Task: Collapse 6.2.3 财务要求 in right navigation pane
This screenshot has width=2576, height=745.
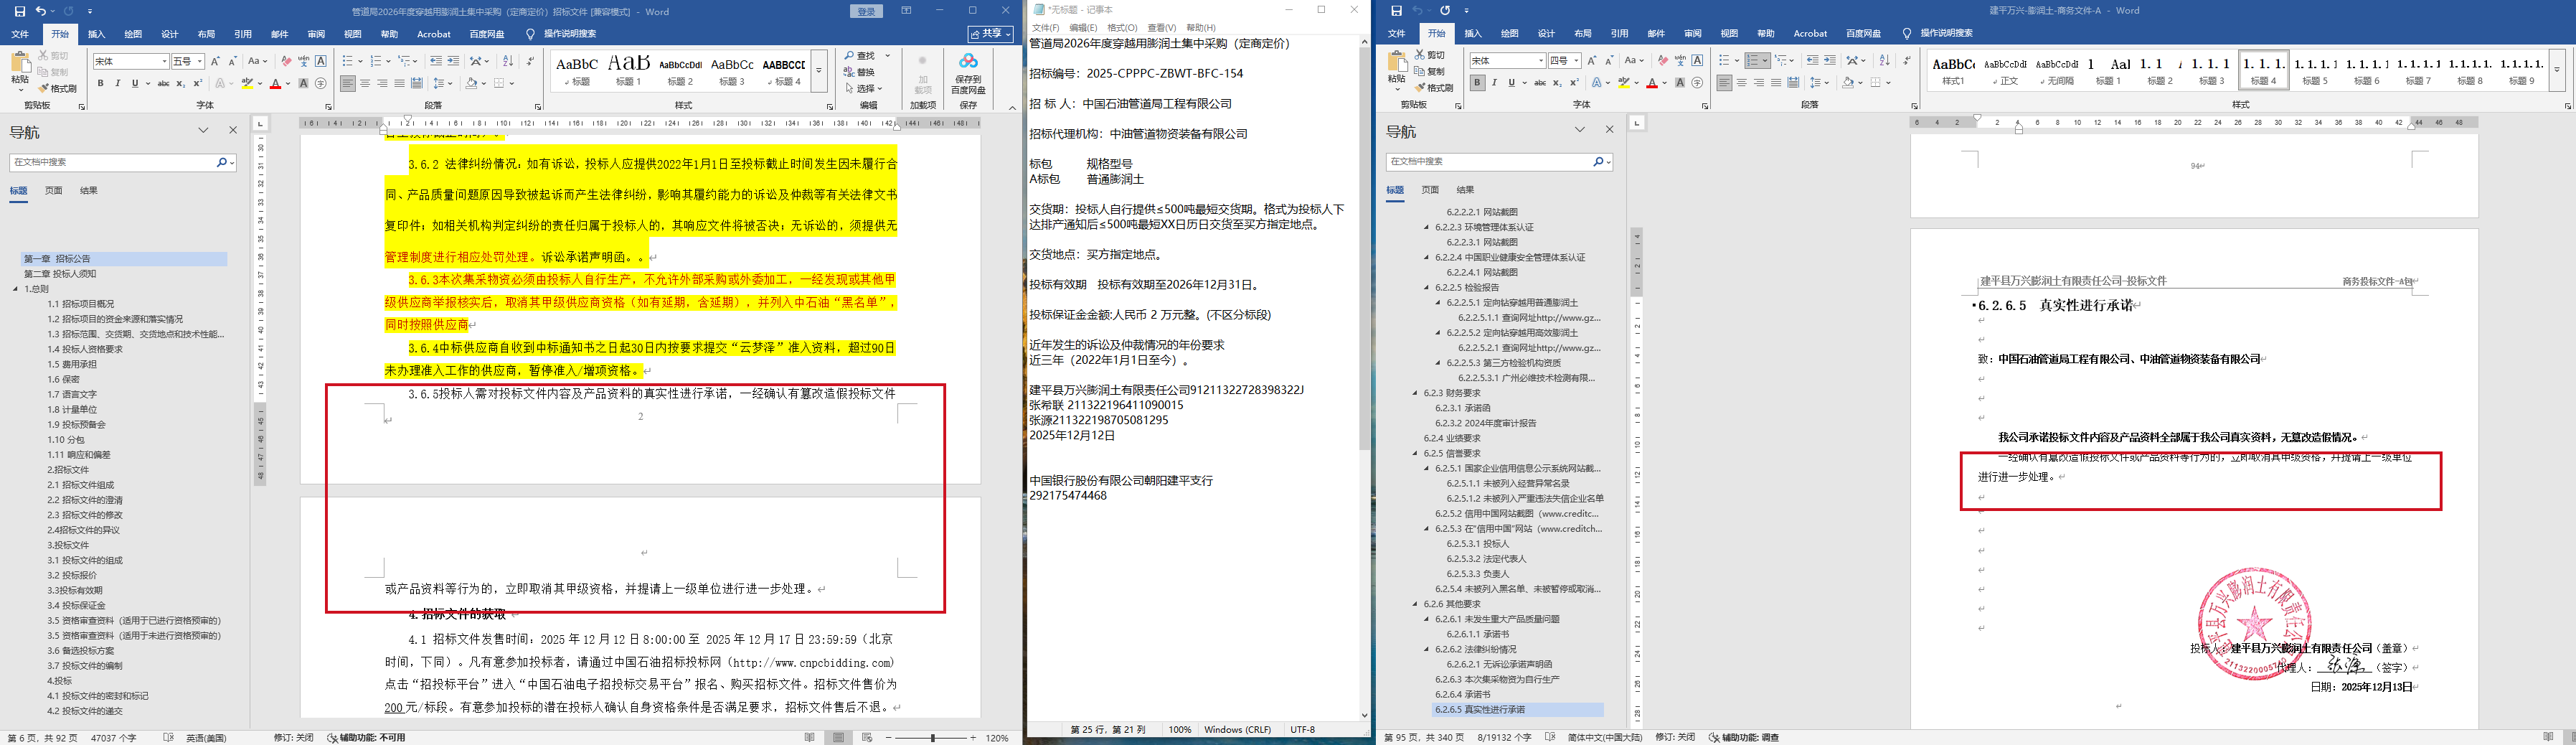Action: pyautogui.click(x=1415, y=393)
